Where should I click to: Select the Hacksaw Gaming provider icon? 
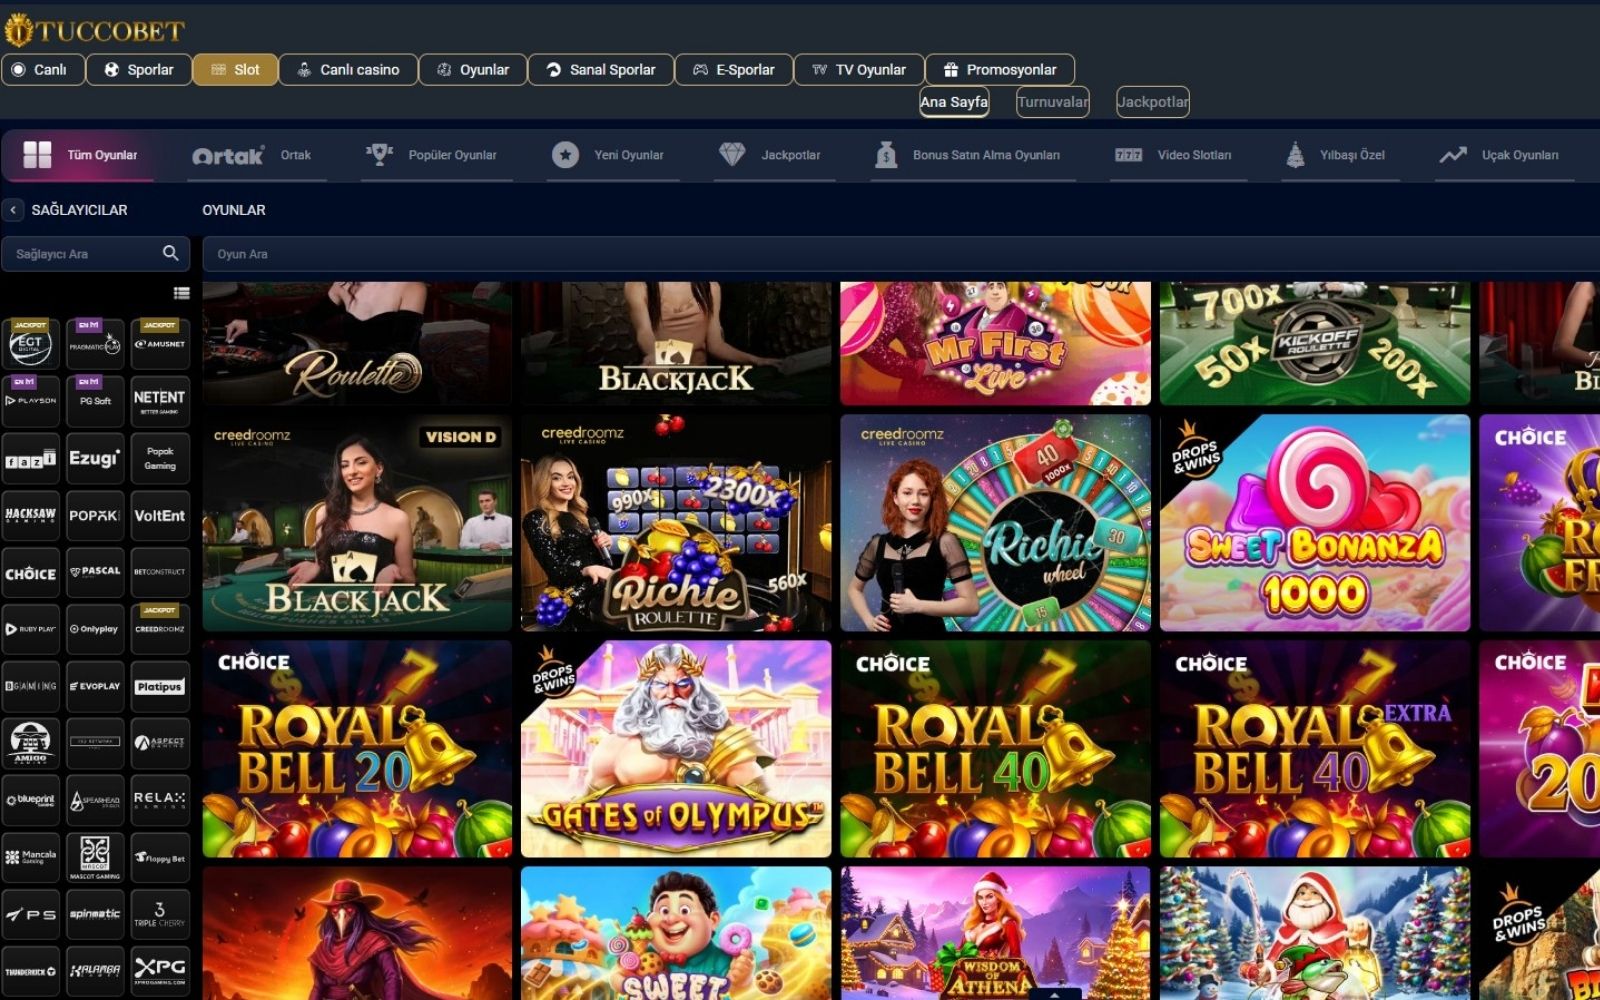tap(31, 515)
